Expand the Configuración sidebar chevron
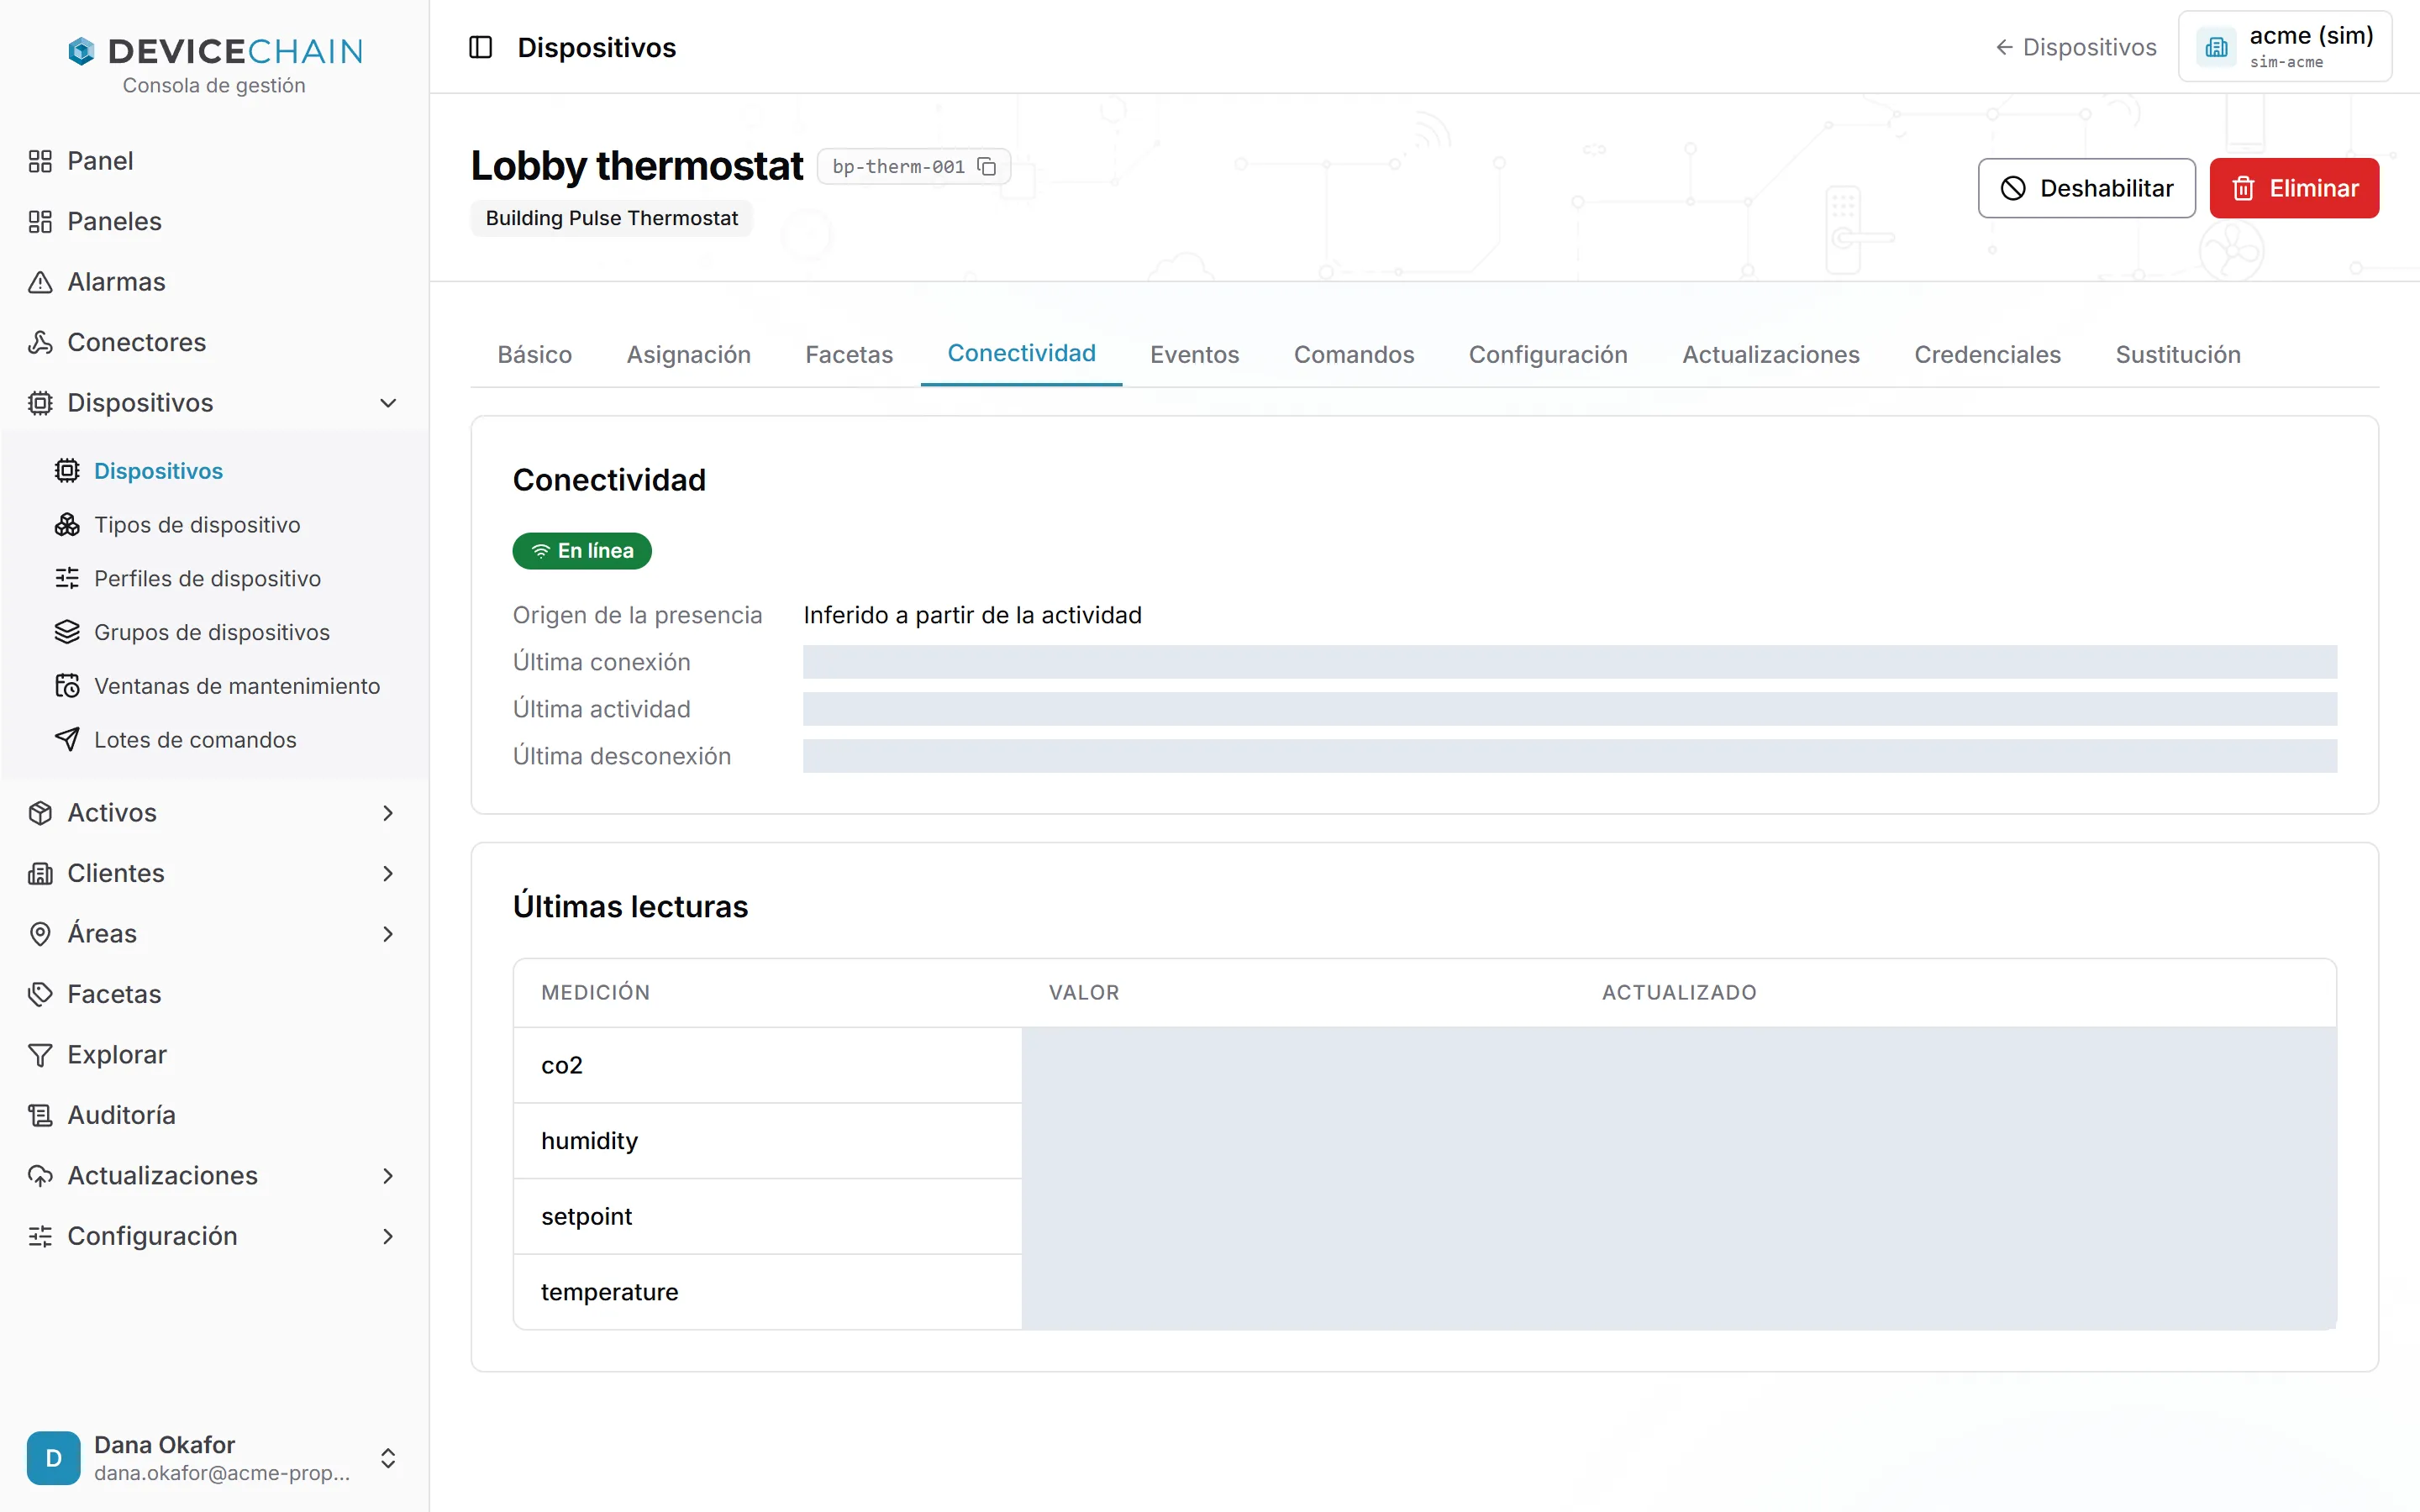This screenshot has height=1512, width=2420. (x=388, y=1236)
